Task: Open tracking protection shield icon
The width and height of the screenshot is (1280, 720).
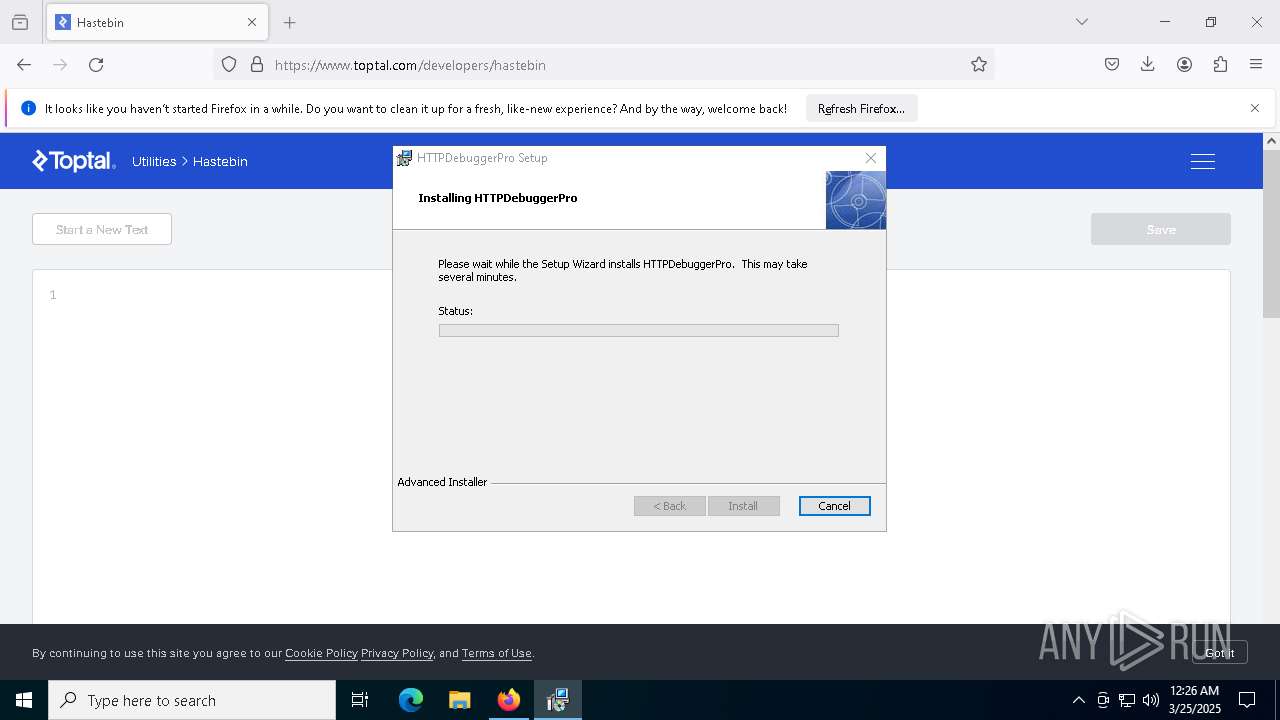Action: 229,65
